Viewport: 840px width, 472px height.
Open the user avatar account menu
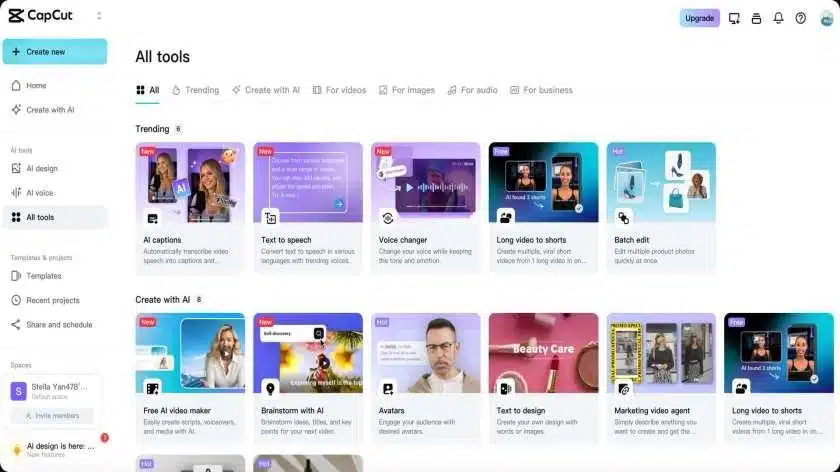coord(827,18)
